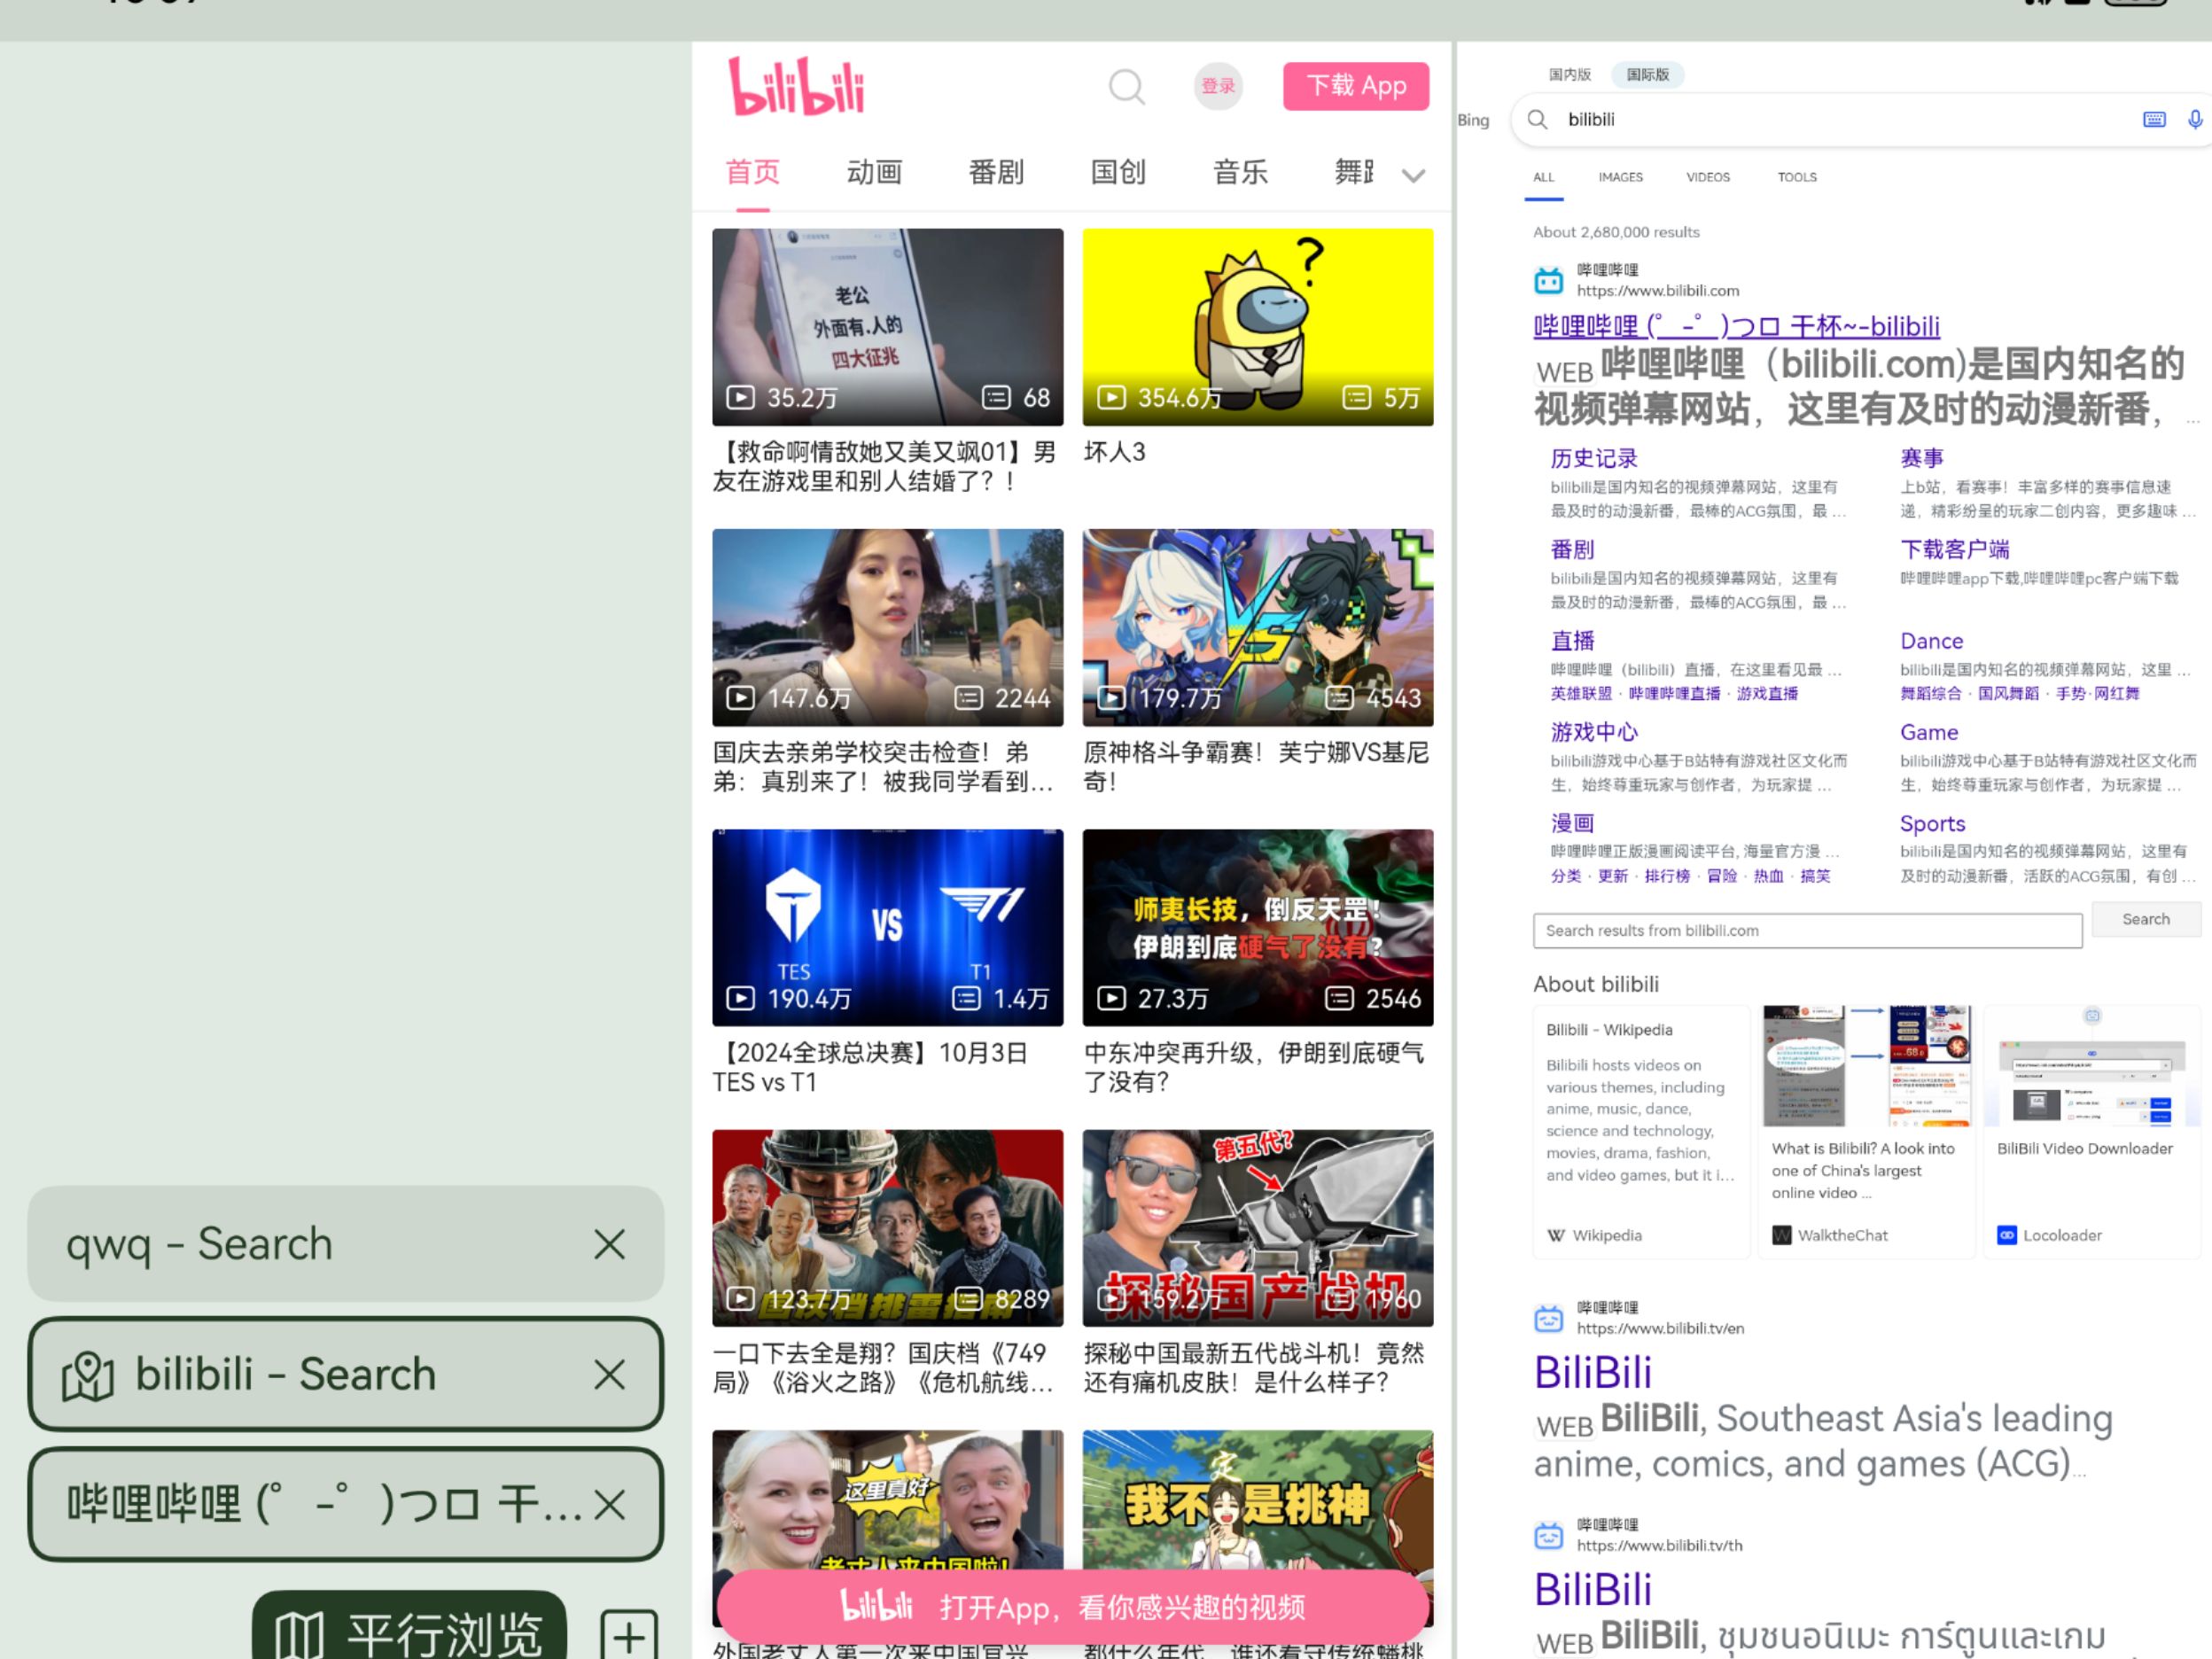Switch to the Bing VIDEOS tab

tap(1707, 177)
